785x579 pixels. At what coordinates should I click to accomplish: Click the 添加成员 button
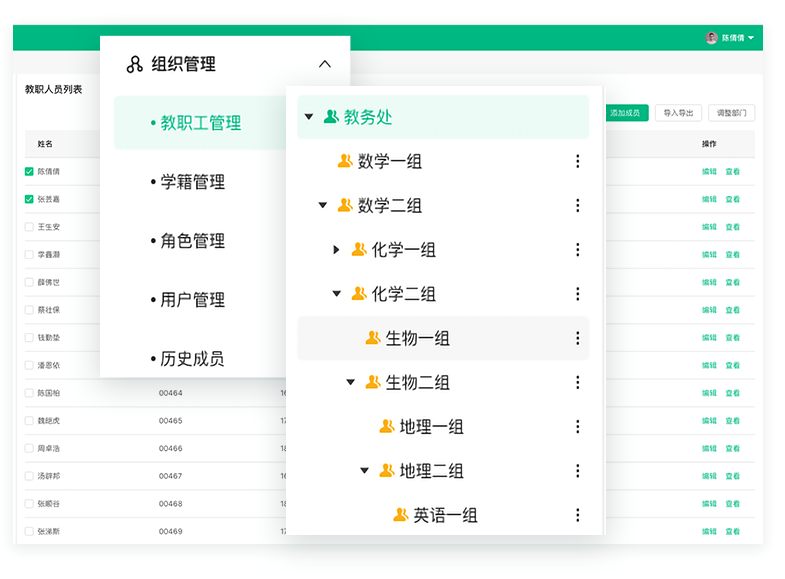[x=626, y=113]
